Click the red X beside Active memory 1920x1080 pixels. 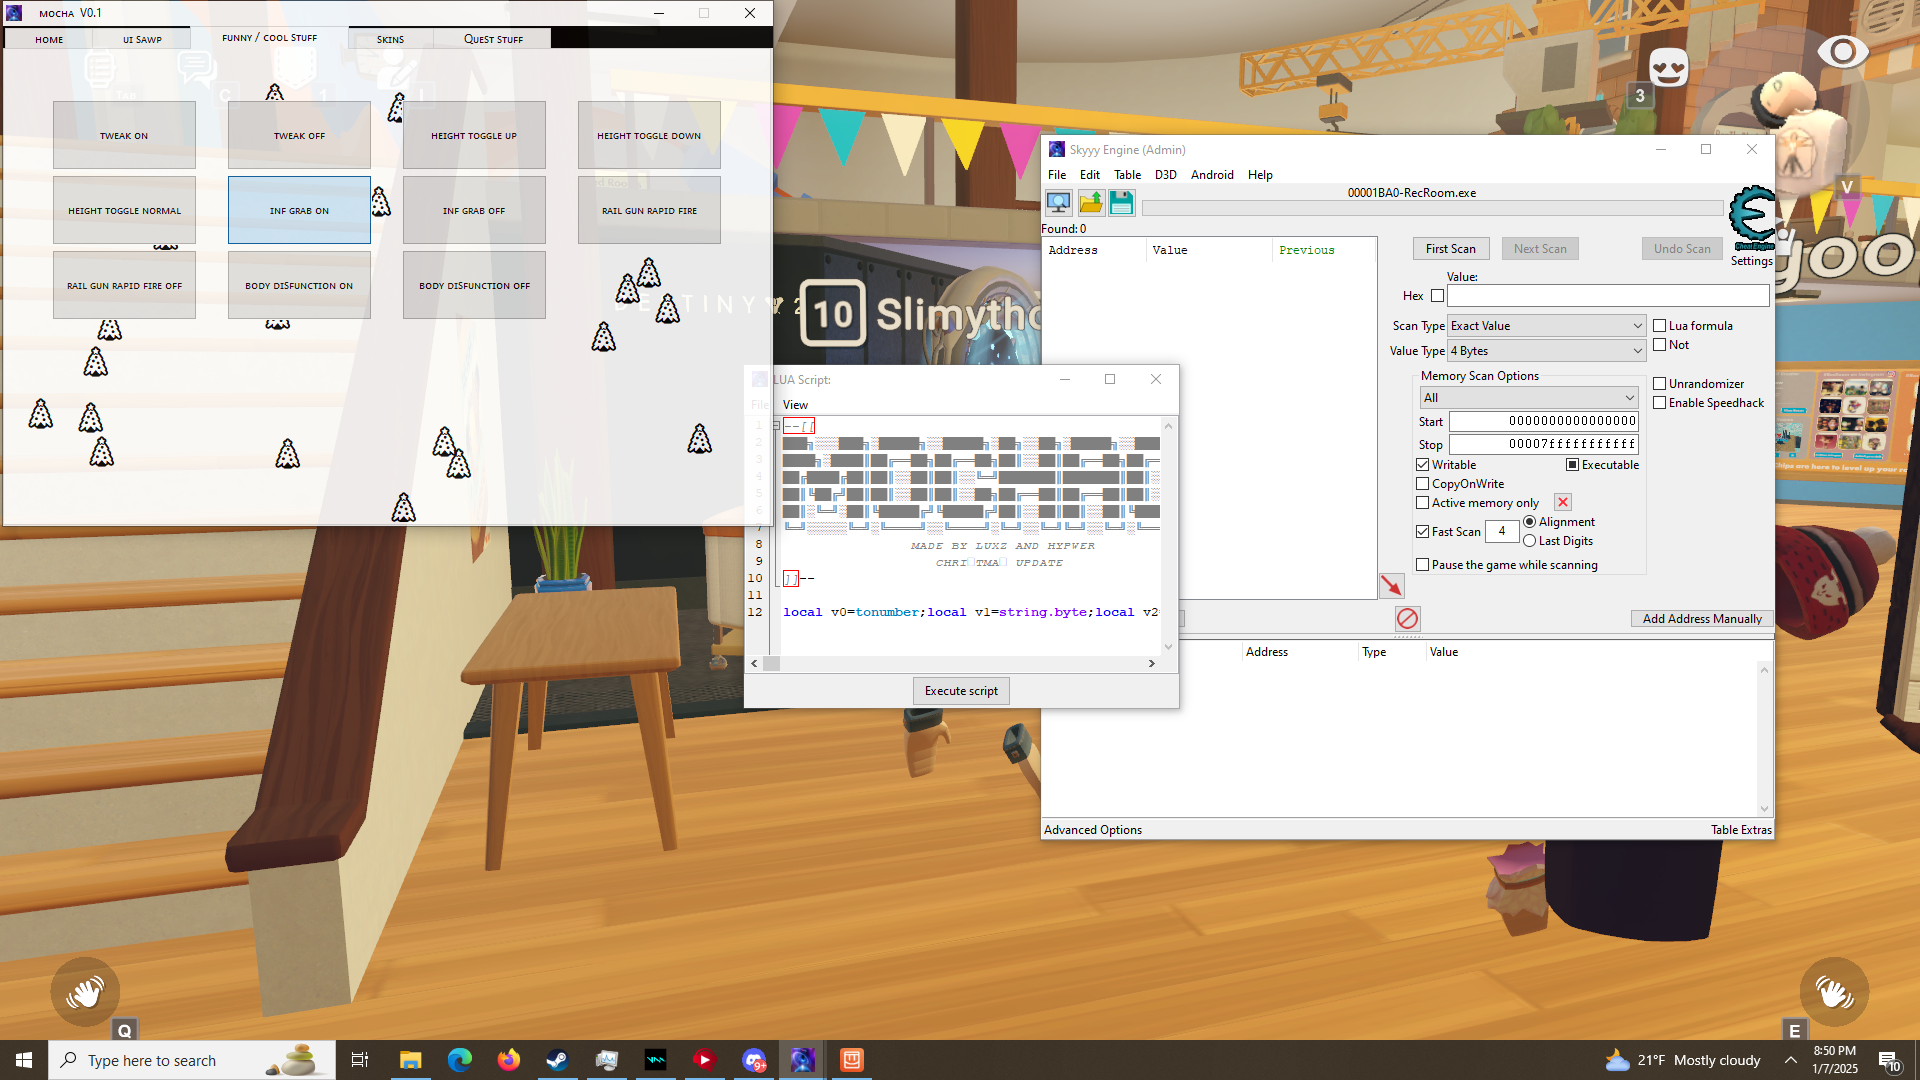tap(1562, 502)
